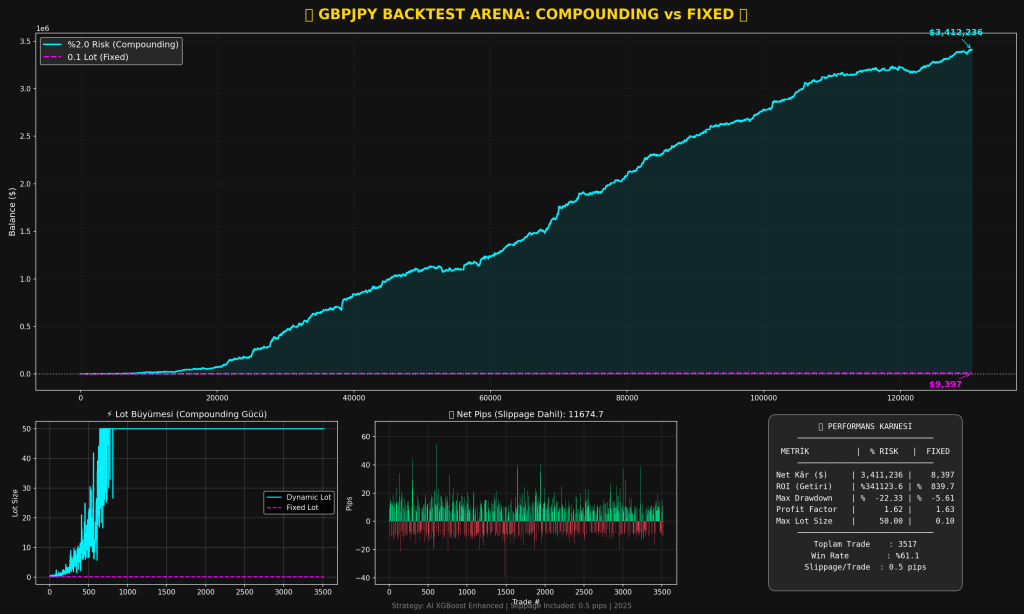Click the Lot Büyümesi (Compounding Gücü) subplot title

tap(186, 414)
